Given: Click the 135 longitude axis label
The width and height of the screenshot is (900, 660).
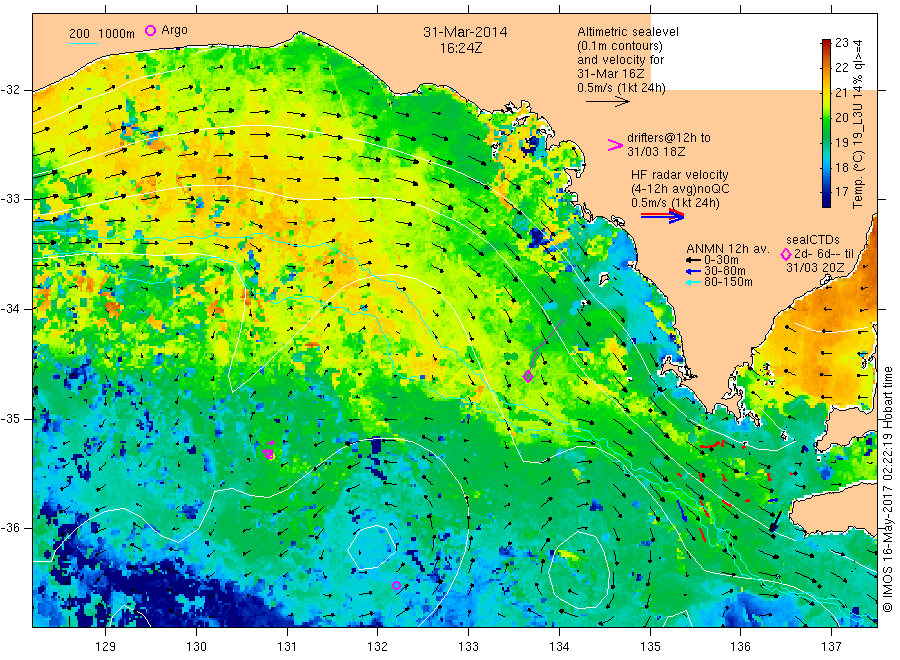Looking at the screenshot, I should (x=650, y=647).
